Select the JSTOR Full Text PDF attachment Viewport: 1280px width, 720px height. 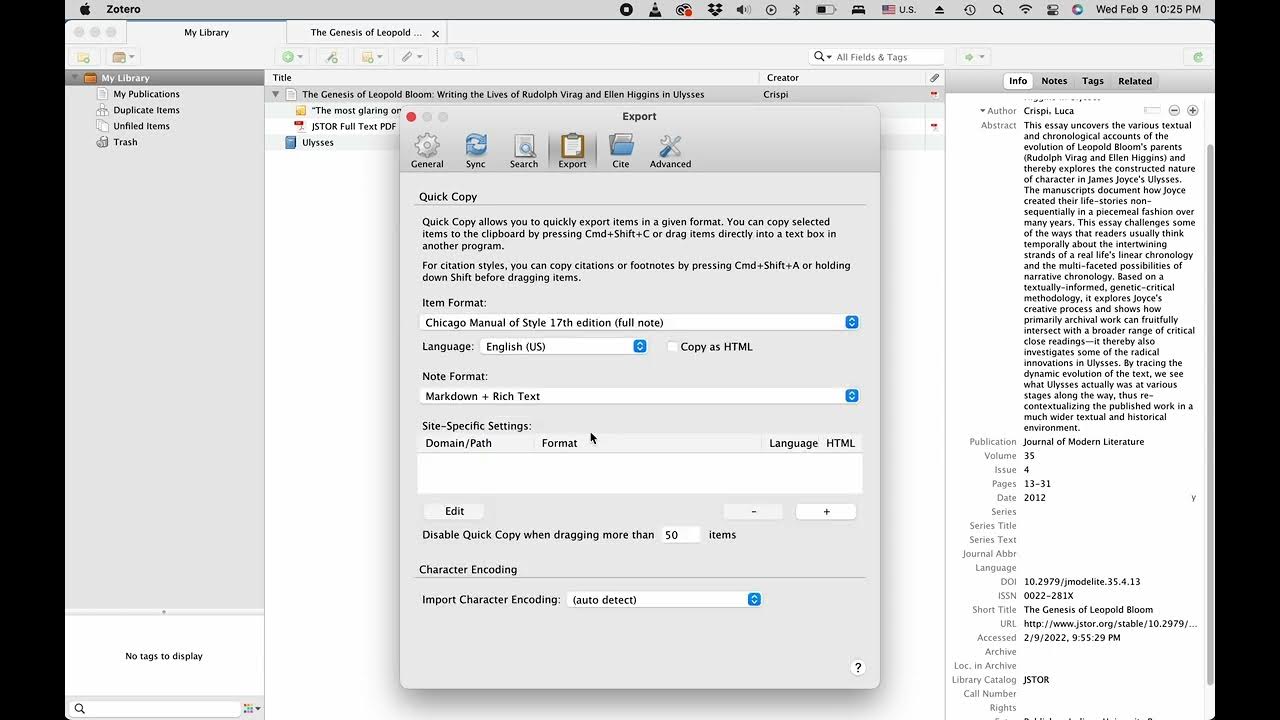(x=354, y=126)
